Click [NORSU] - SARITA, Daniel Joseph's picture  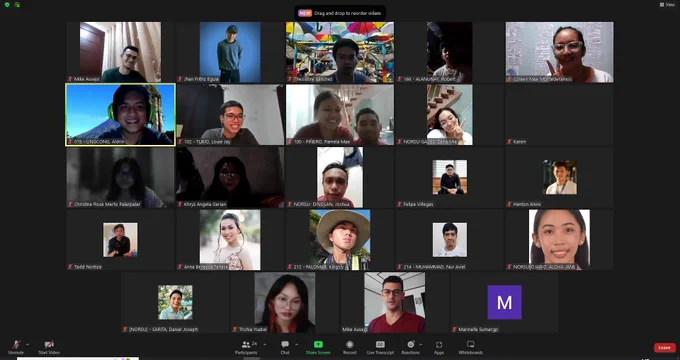click(175, 302)
